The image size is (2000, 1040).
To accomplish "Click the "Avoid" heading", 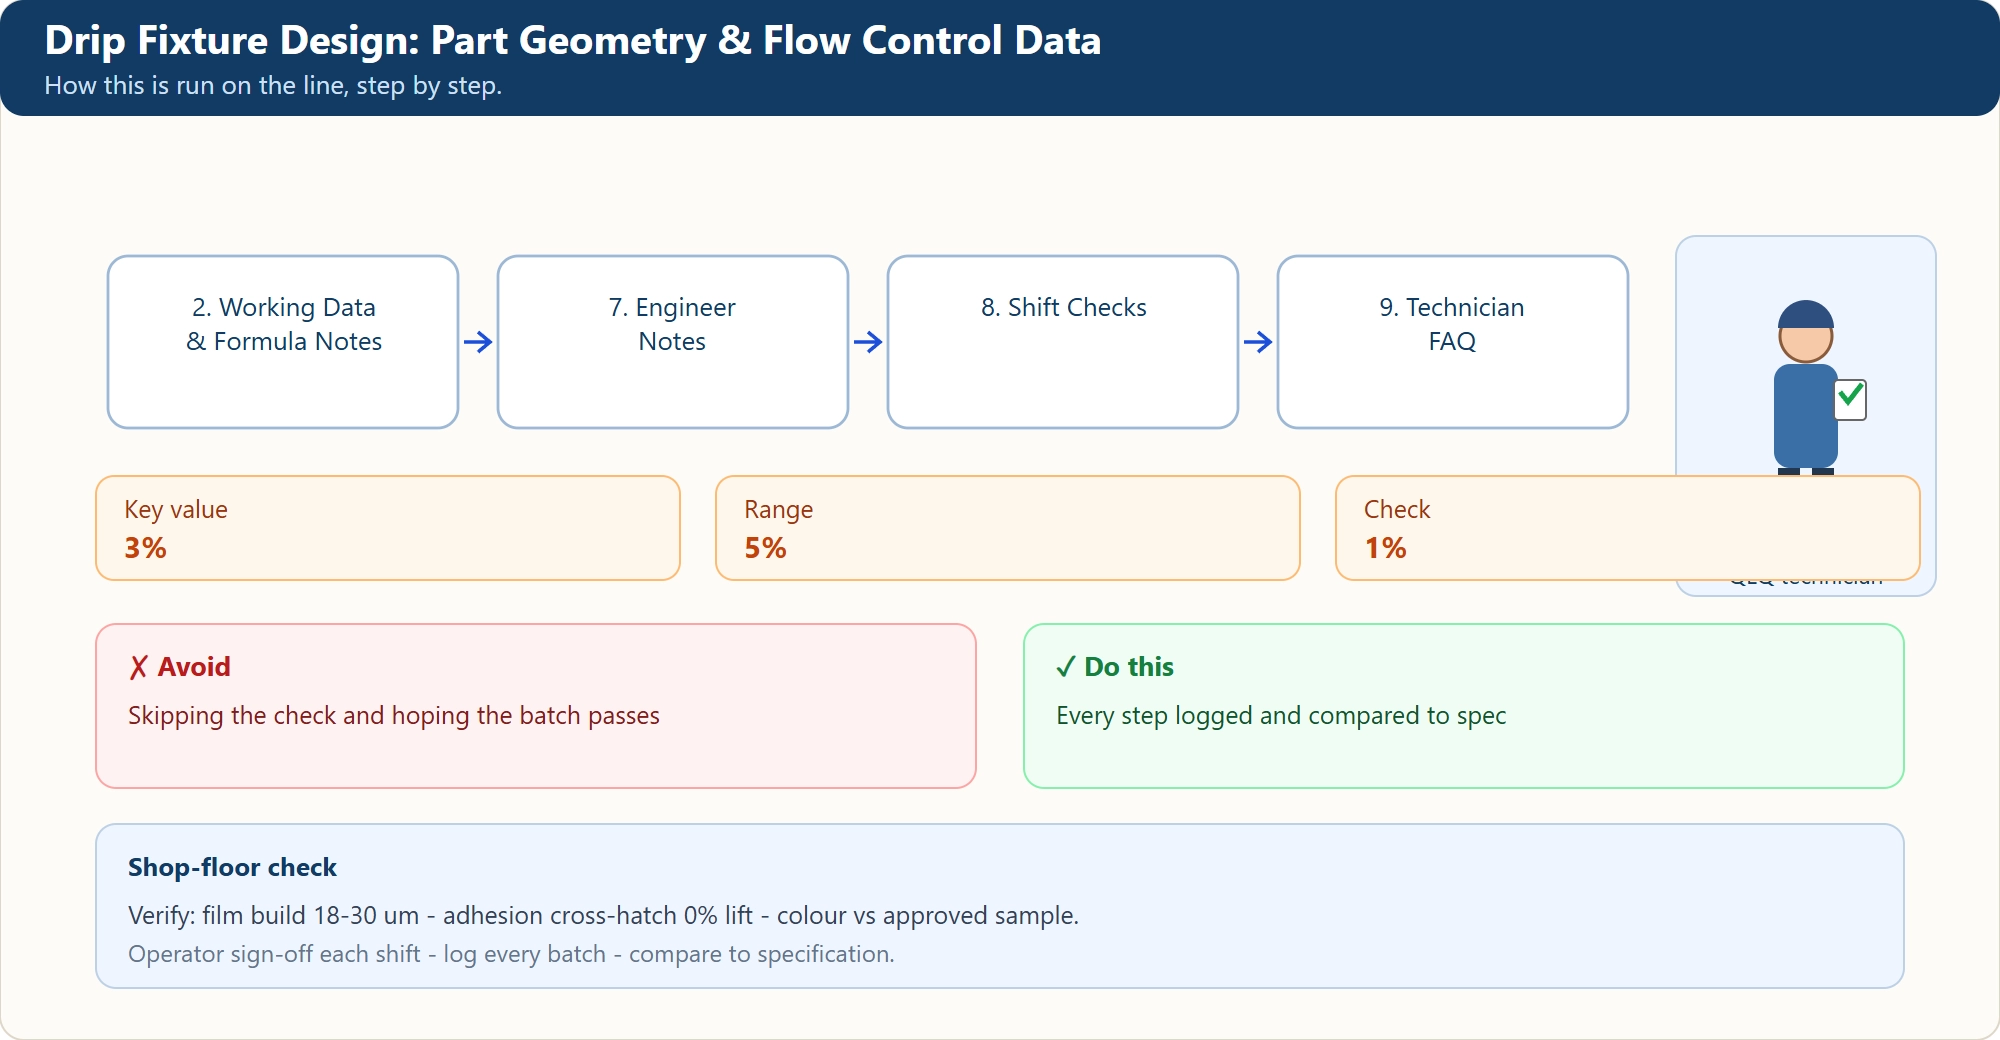I will 194,667.
